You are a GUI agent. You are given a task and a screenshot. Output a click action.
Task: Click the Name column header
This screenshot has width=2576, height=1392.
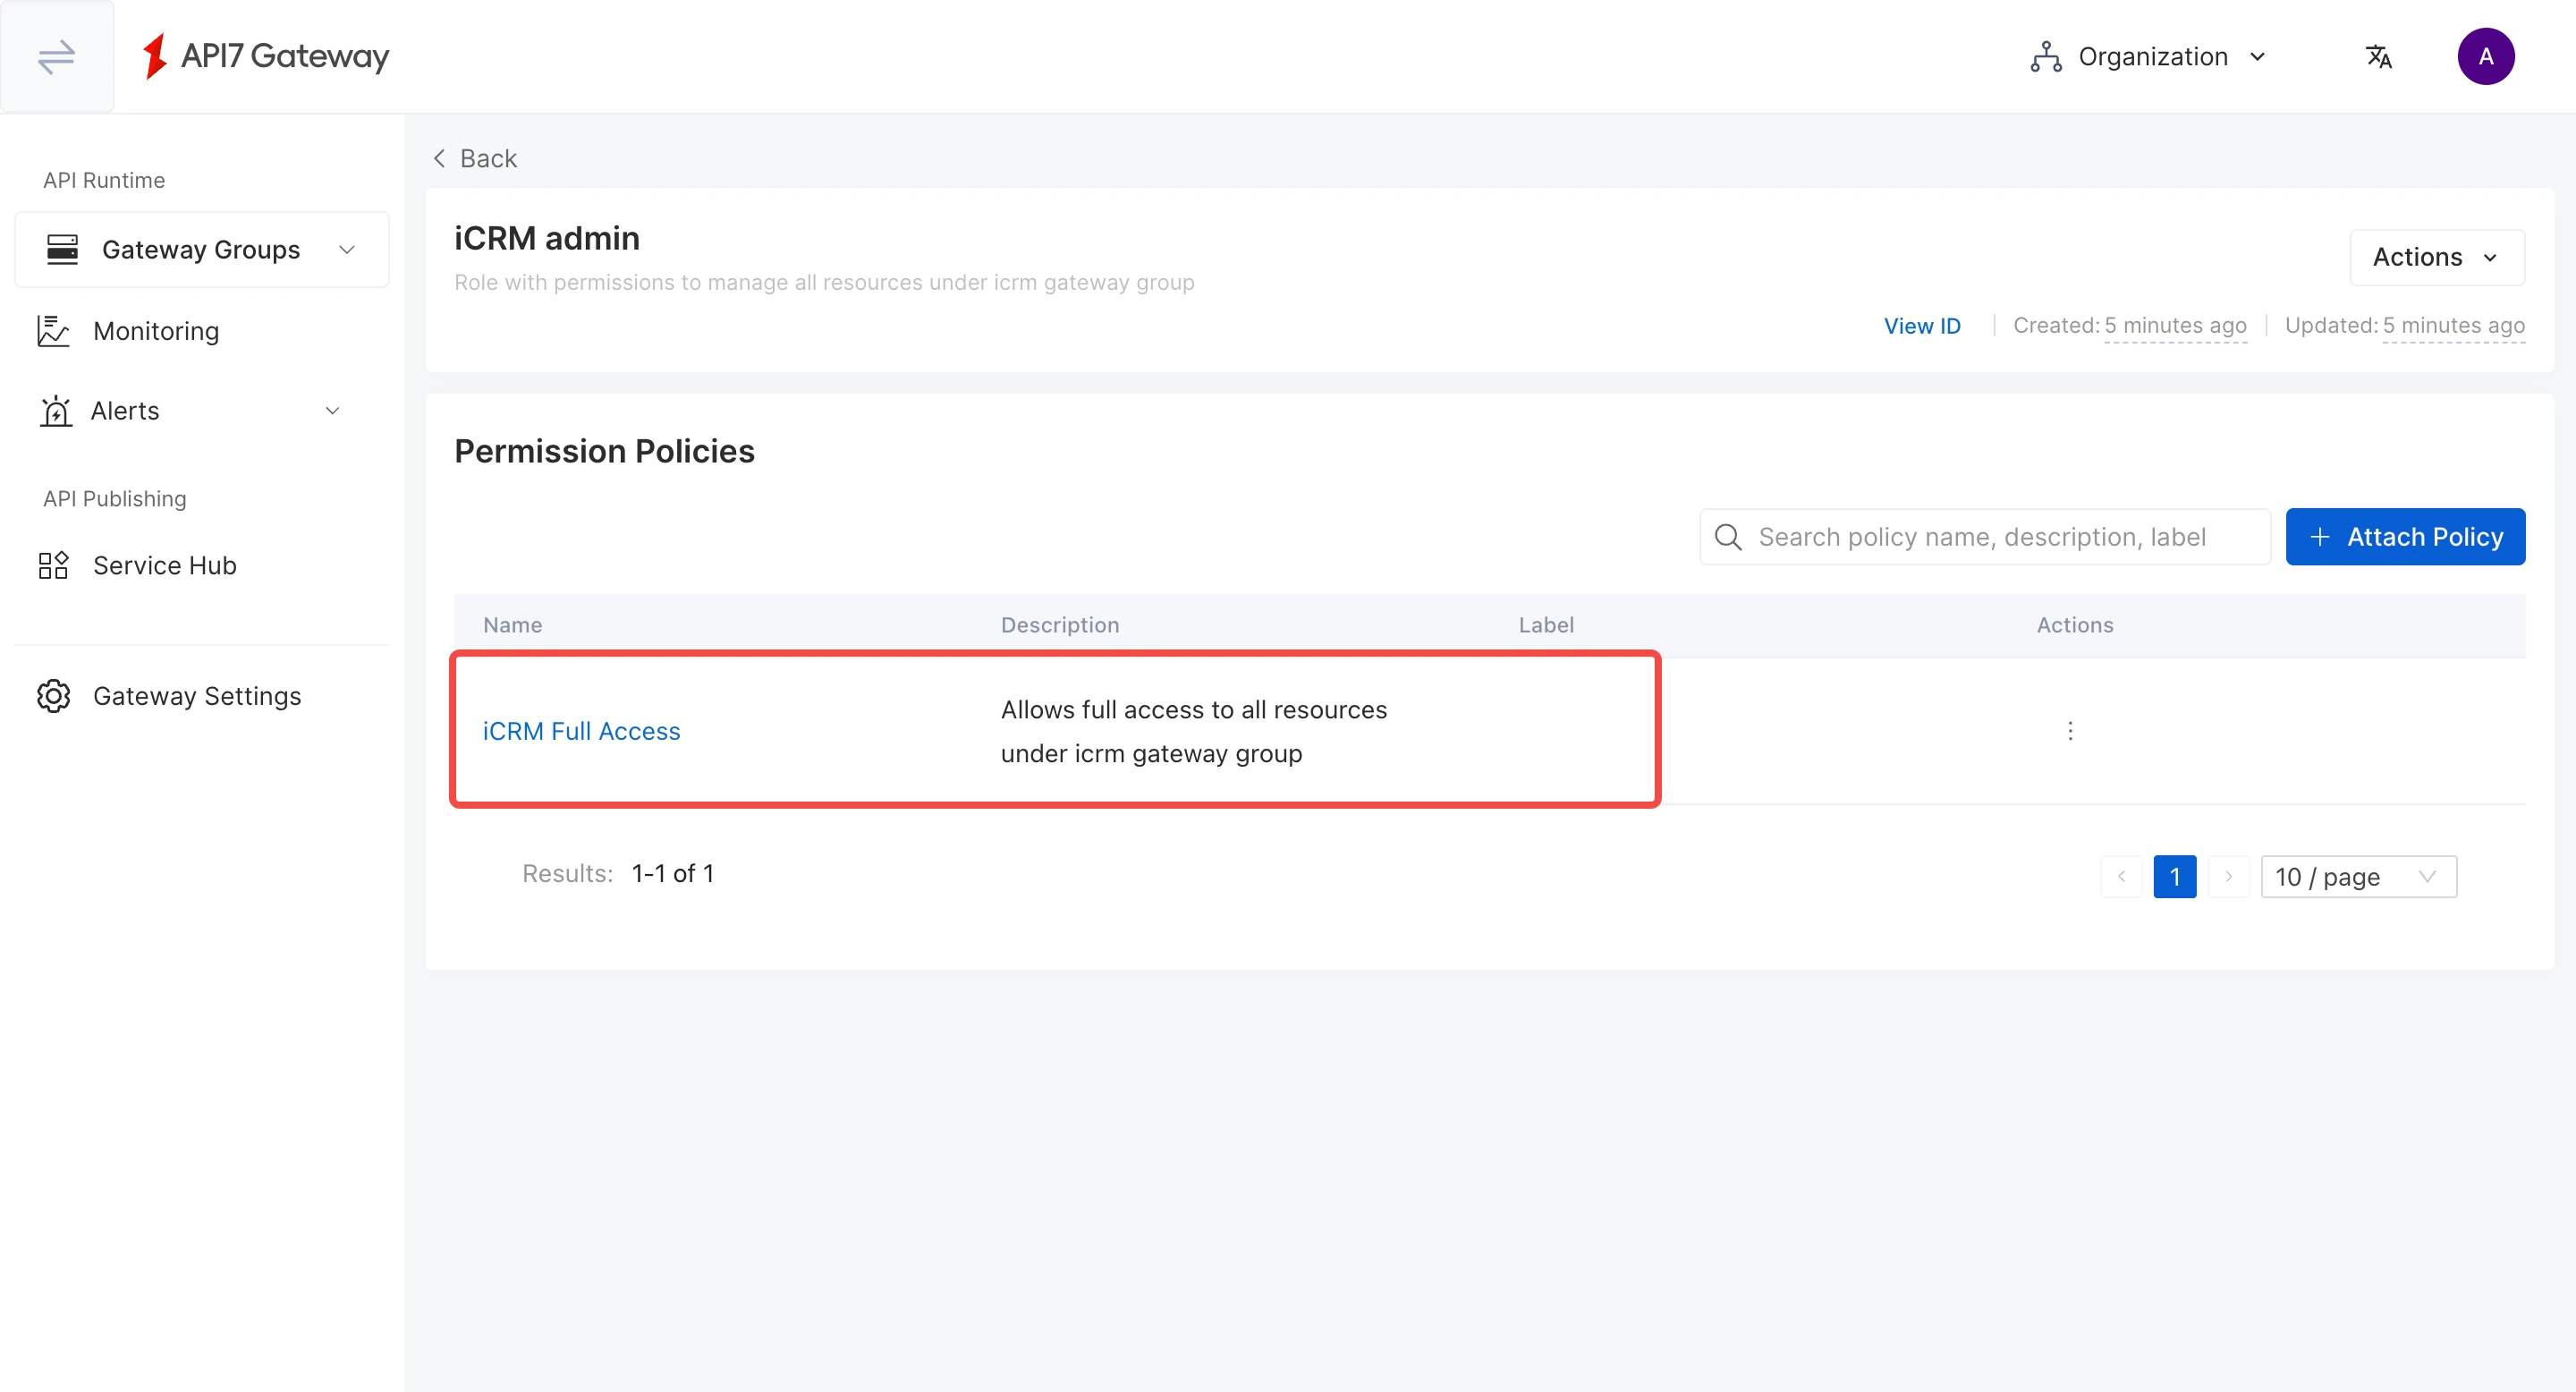pyautogui.click(x=512, y=625)
